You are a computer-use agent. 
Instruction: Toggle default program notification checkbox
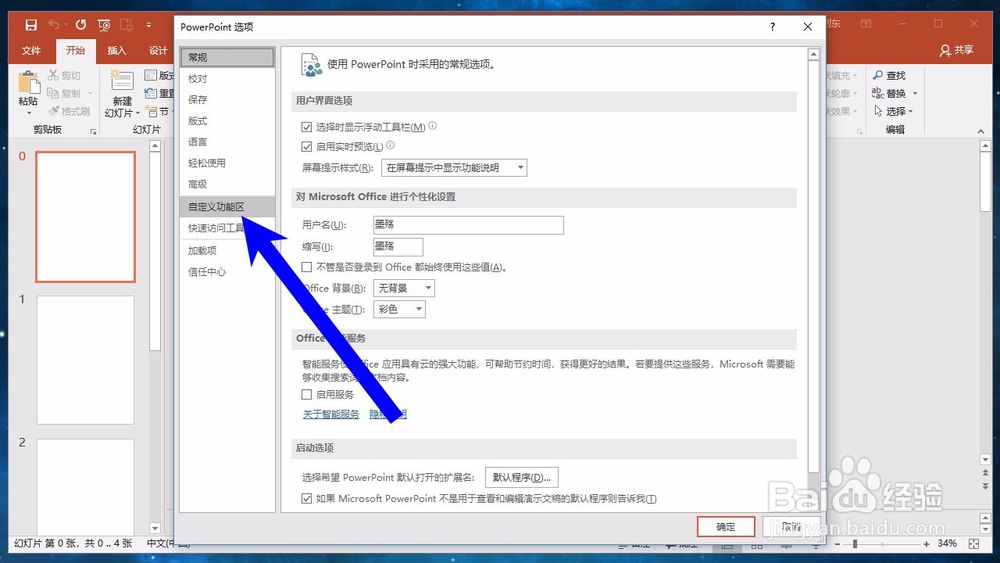(307, 498)
